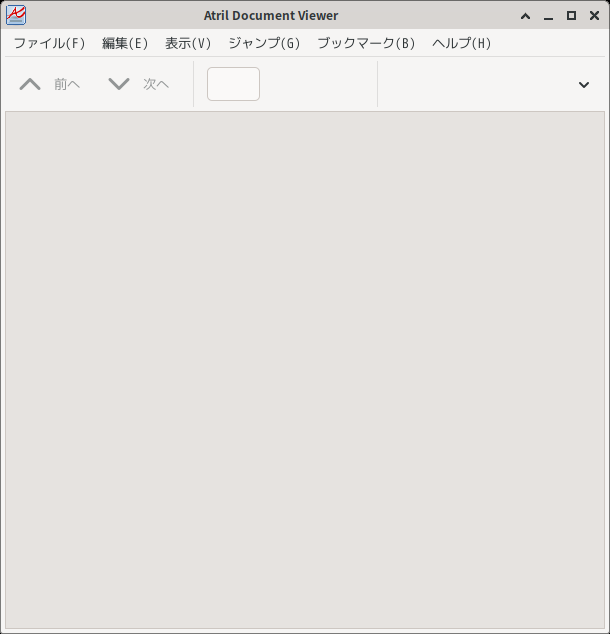Open the ヘルプ(H) menu
Image resolution: width=610 pixels, height=634 pixels.
coord(461,43)
